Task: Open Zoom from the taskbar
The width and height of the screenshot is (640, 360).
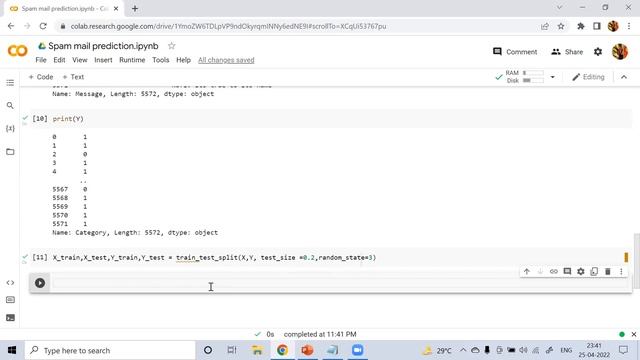Action: pos(358,350)
